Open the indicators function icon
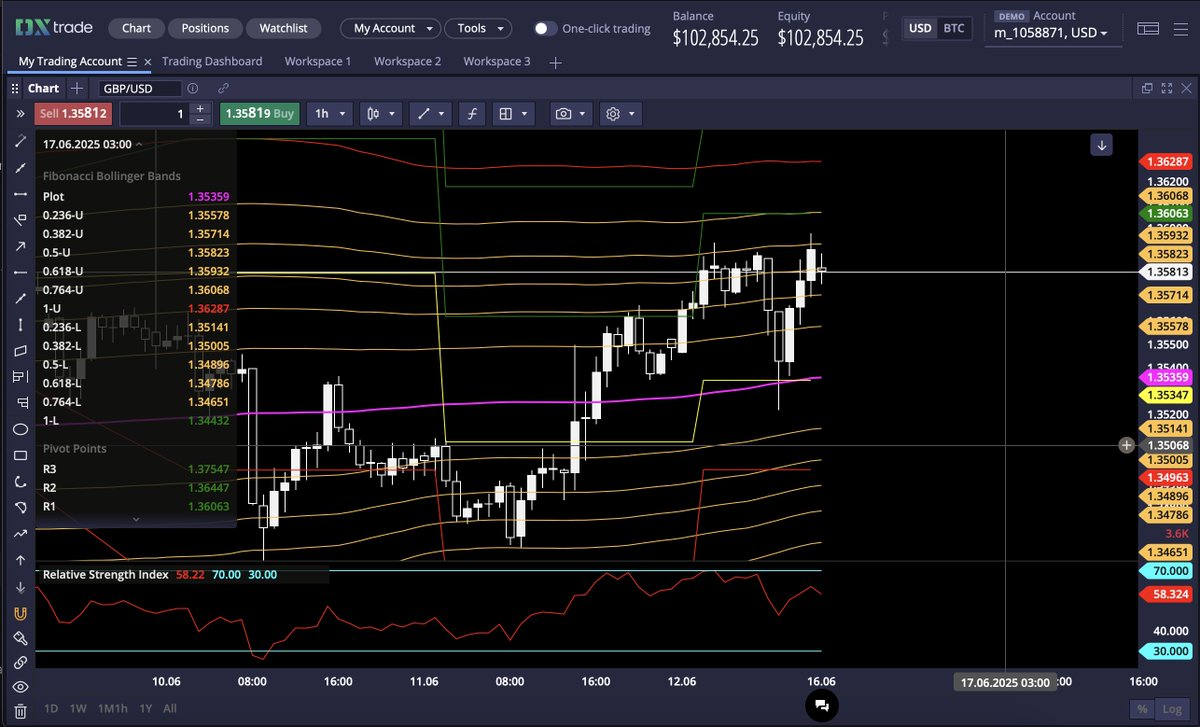 click(x=472, y=114)
